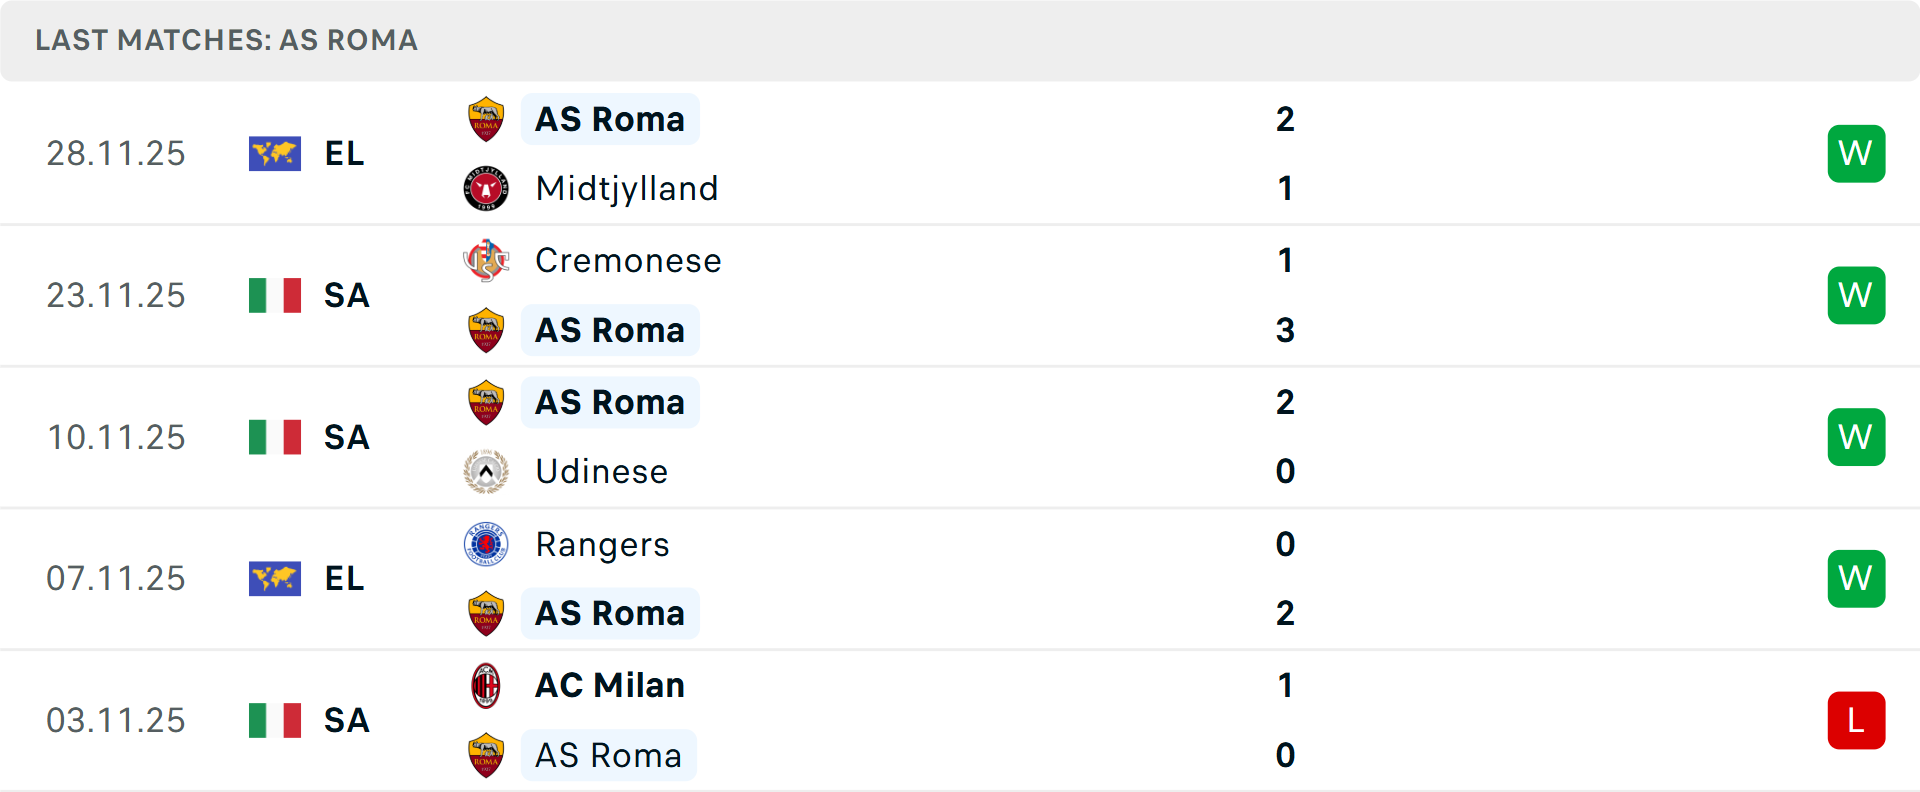Click the Last Matches: AS Roma header
This screenshot has height=792, width=1920.
tap(227, 40)
